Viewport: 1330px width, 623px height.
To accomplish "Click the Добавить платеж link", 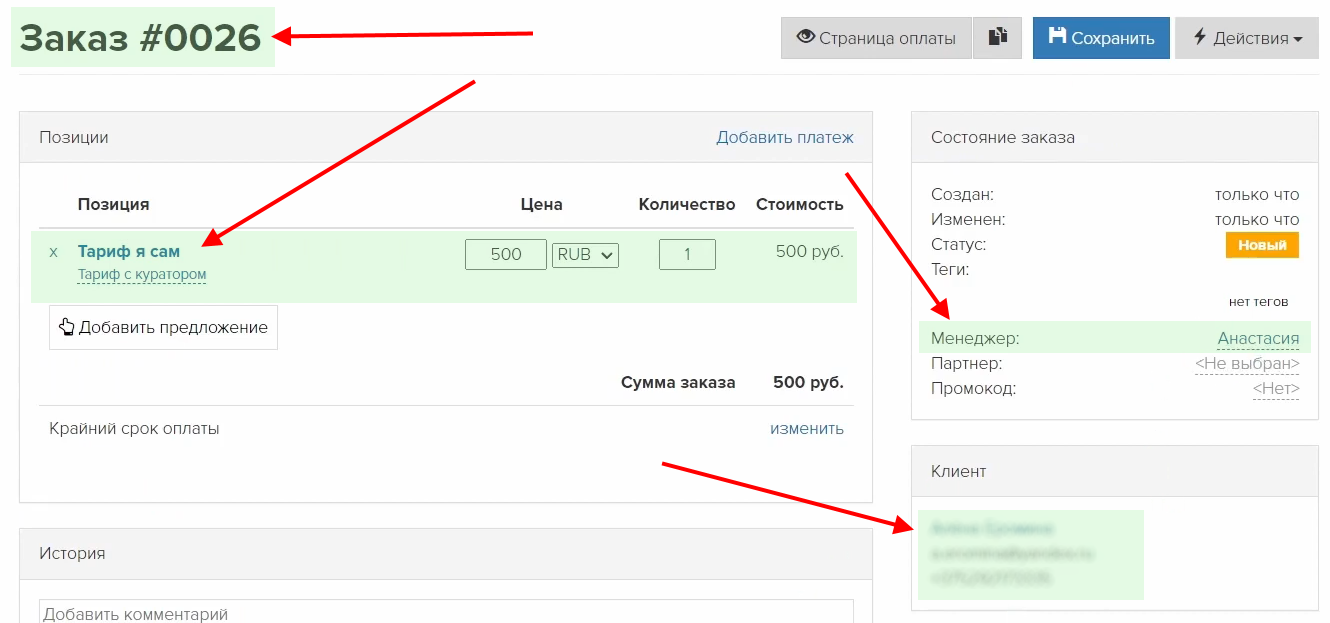I will 784,137.
